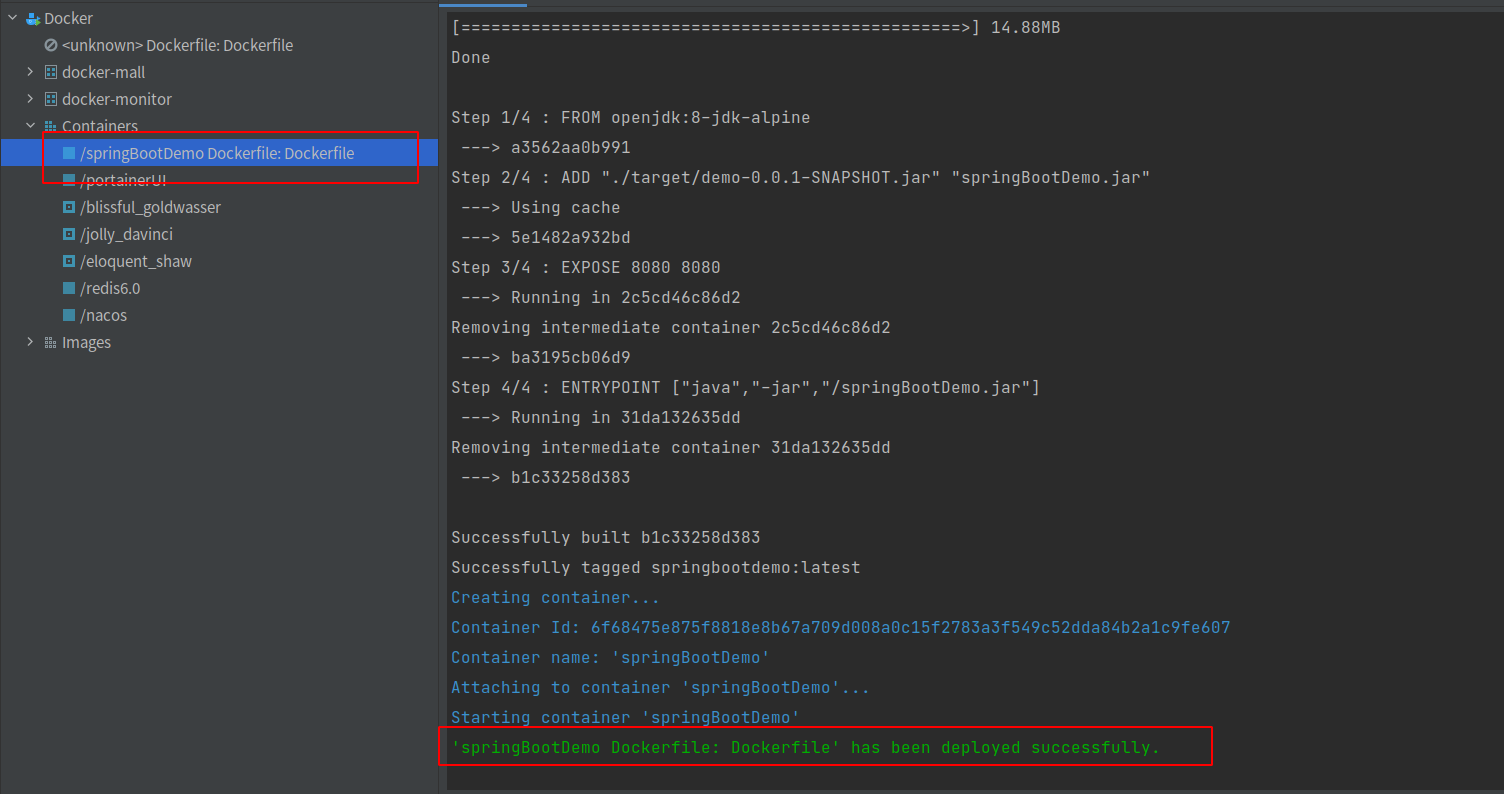Viewport: 1504px width, 794px height.
Task: Click the Containers group icon
Action: click(51, 126)
